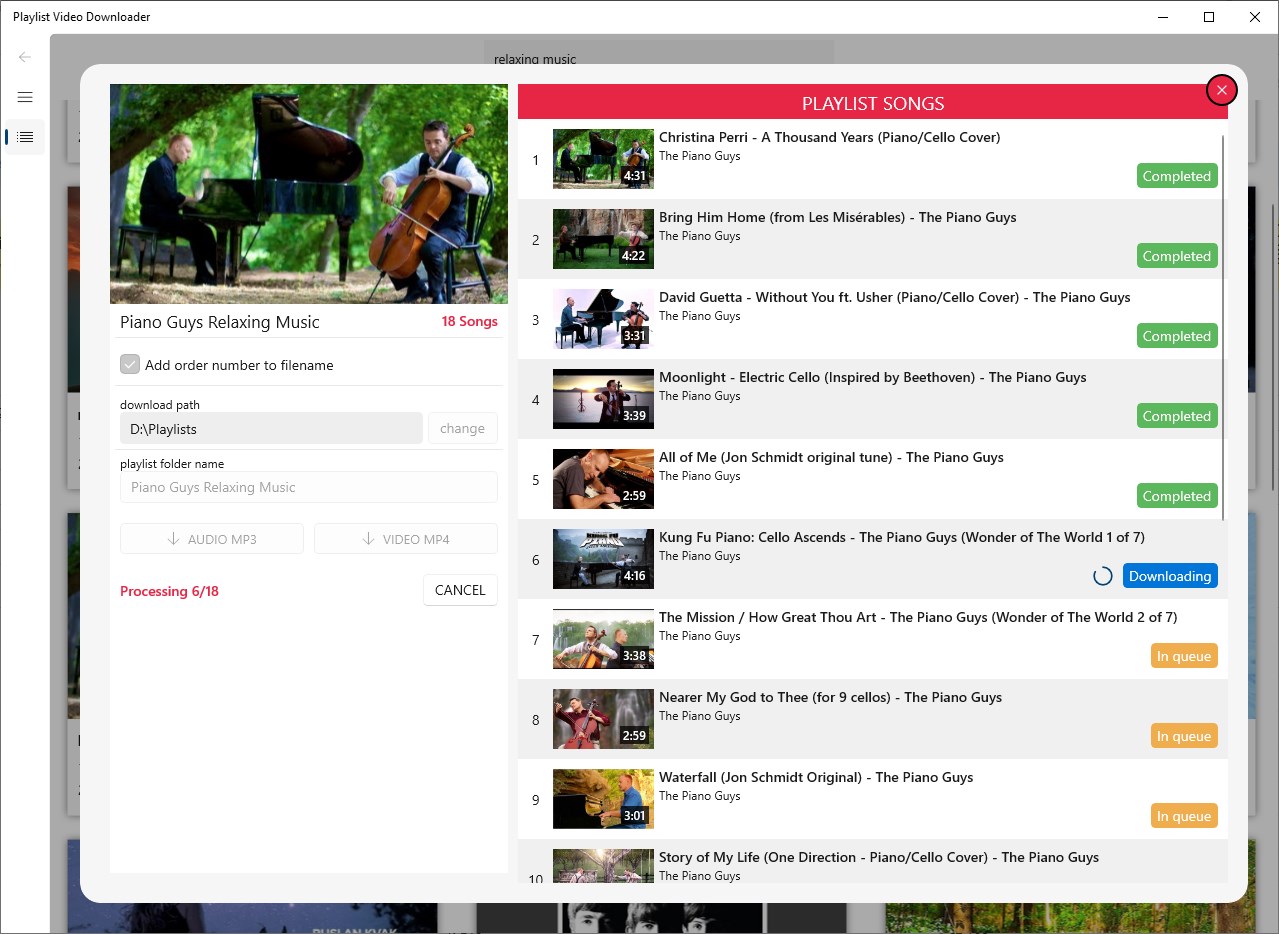Screen dimensions: 1279x934
Task: Select song title Bring Him Home
Action: pyautogui.click(x=837, y=217)
